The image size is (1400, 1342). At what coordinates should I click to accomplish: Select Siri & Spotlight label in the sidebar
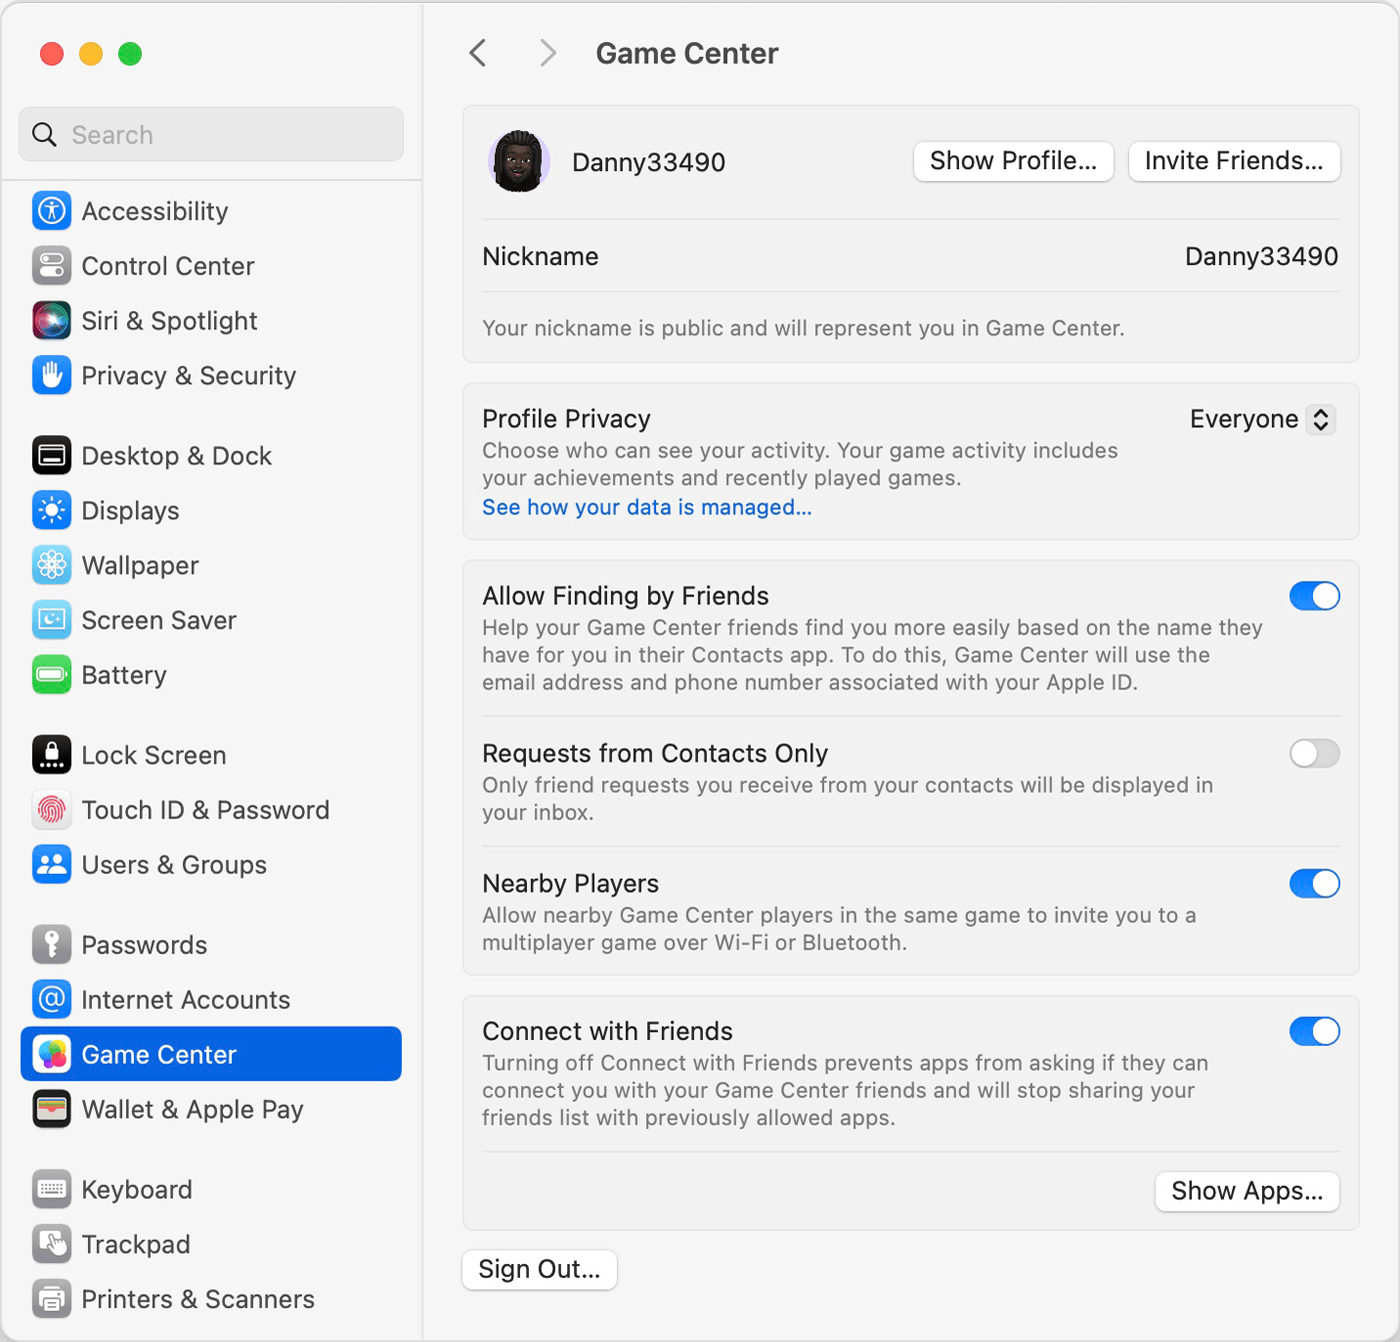coord(169,321)
